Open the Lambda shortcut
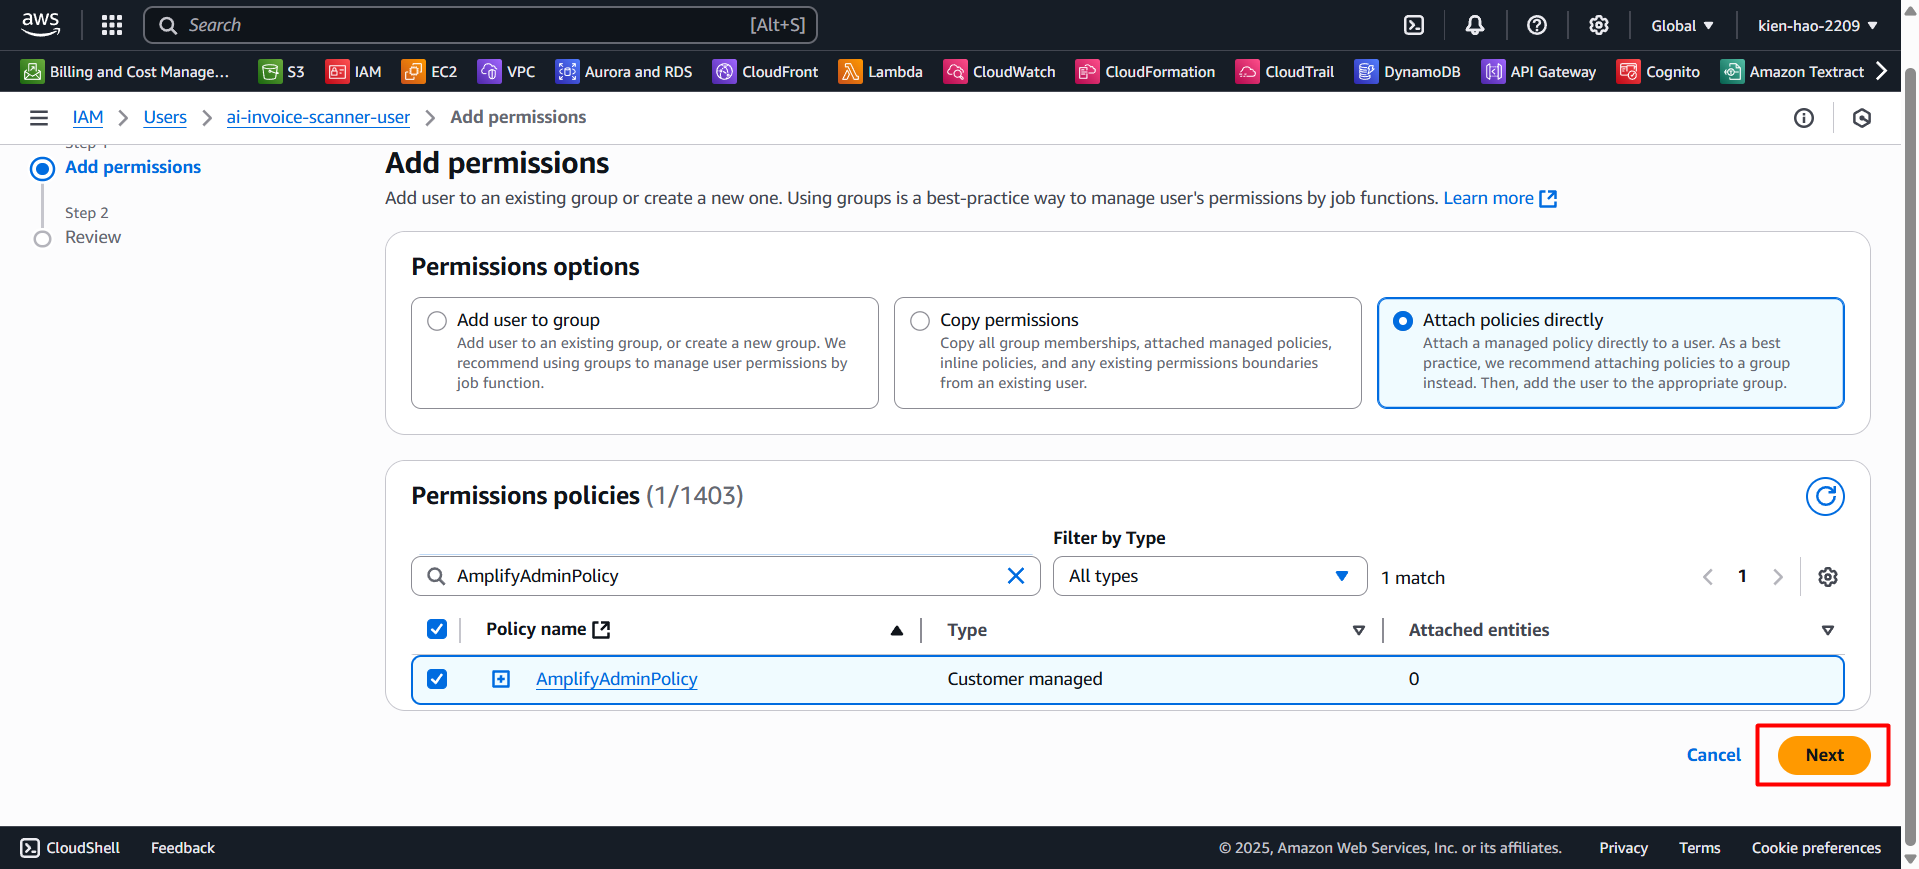Screen dimensions: 1919x869 point(880,71)
